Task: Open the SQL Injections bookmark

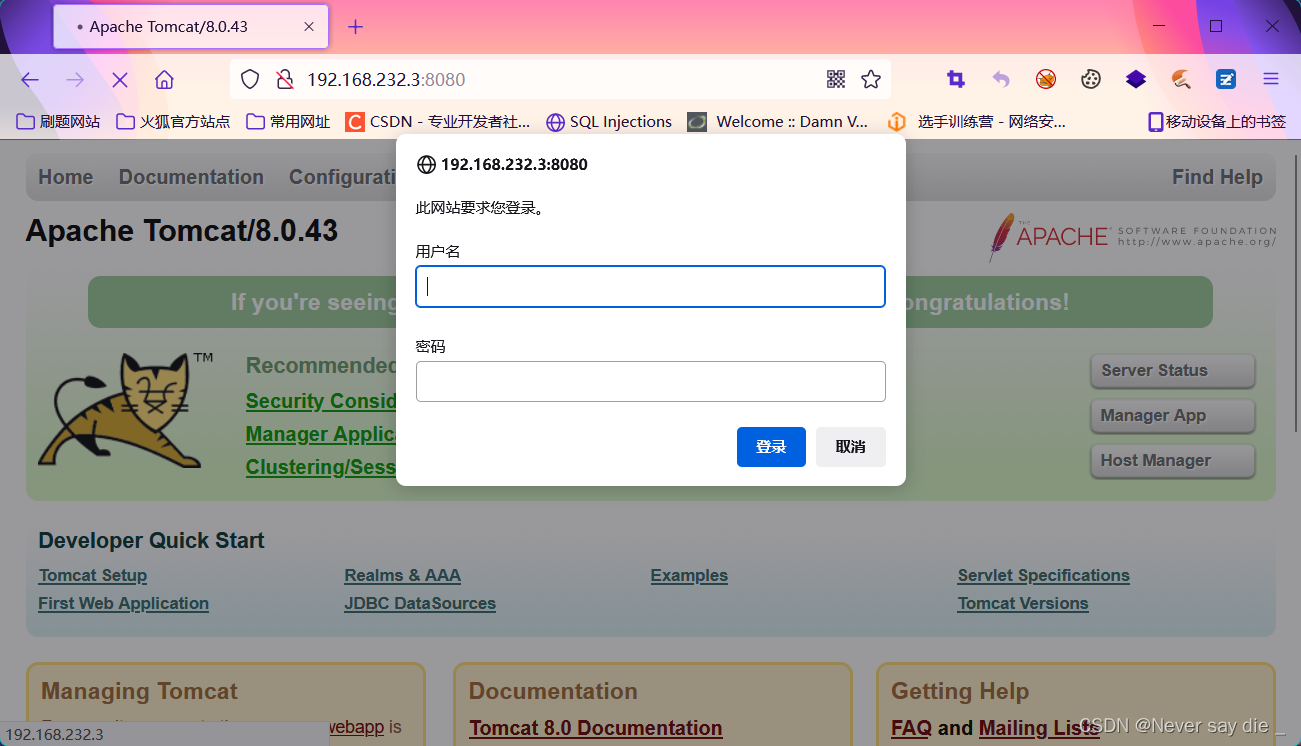Action: pos(609,122)
